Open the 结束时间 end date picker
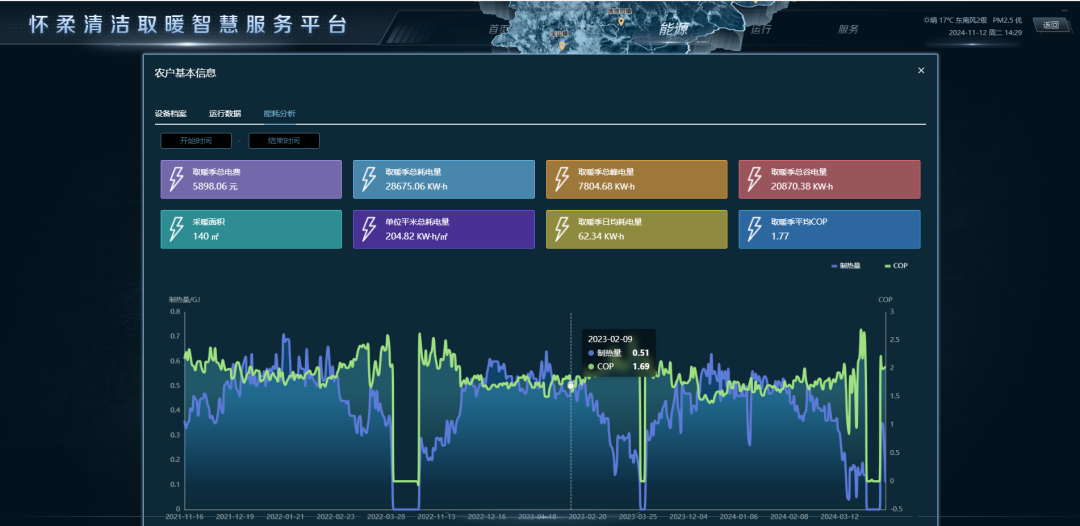The width and height of the screenshot is (1080, 526). click(284, 141)
